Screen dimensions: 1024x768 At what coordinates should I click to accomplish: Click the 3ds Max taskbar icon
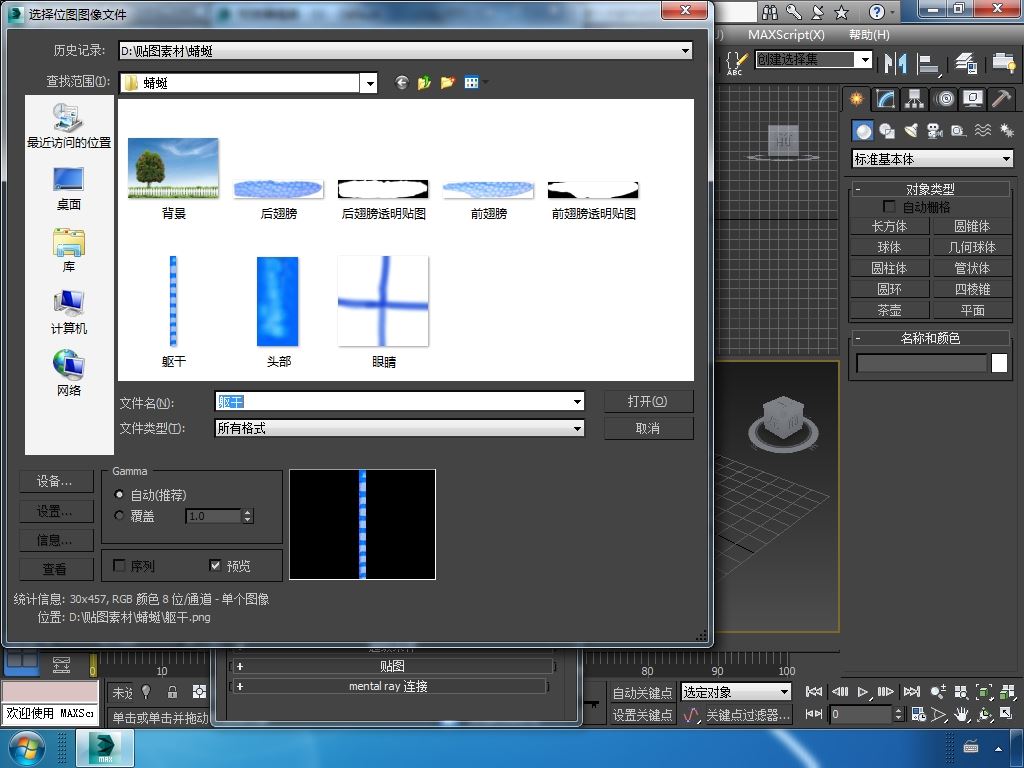[x=105, y=748]
